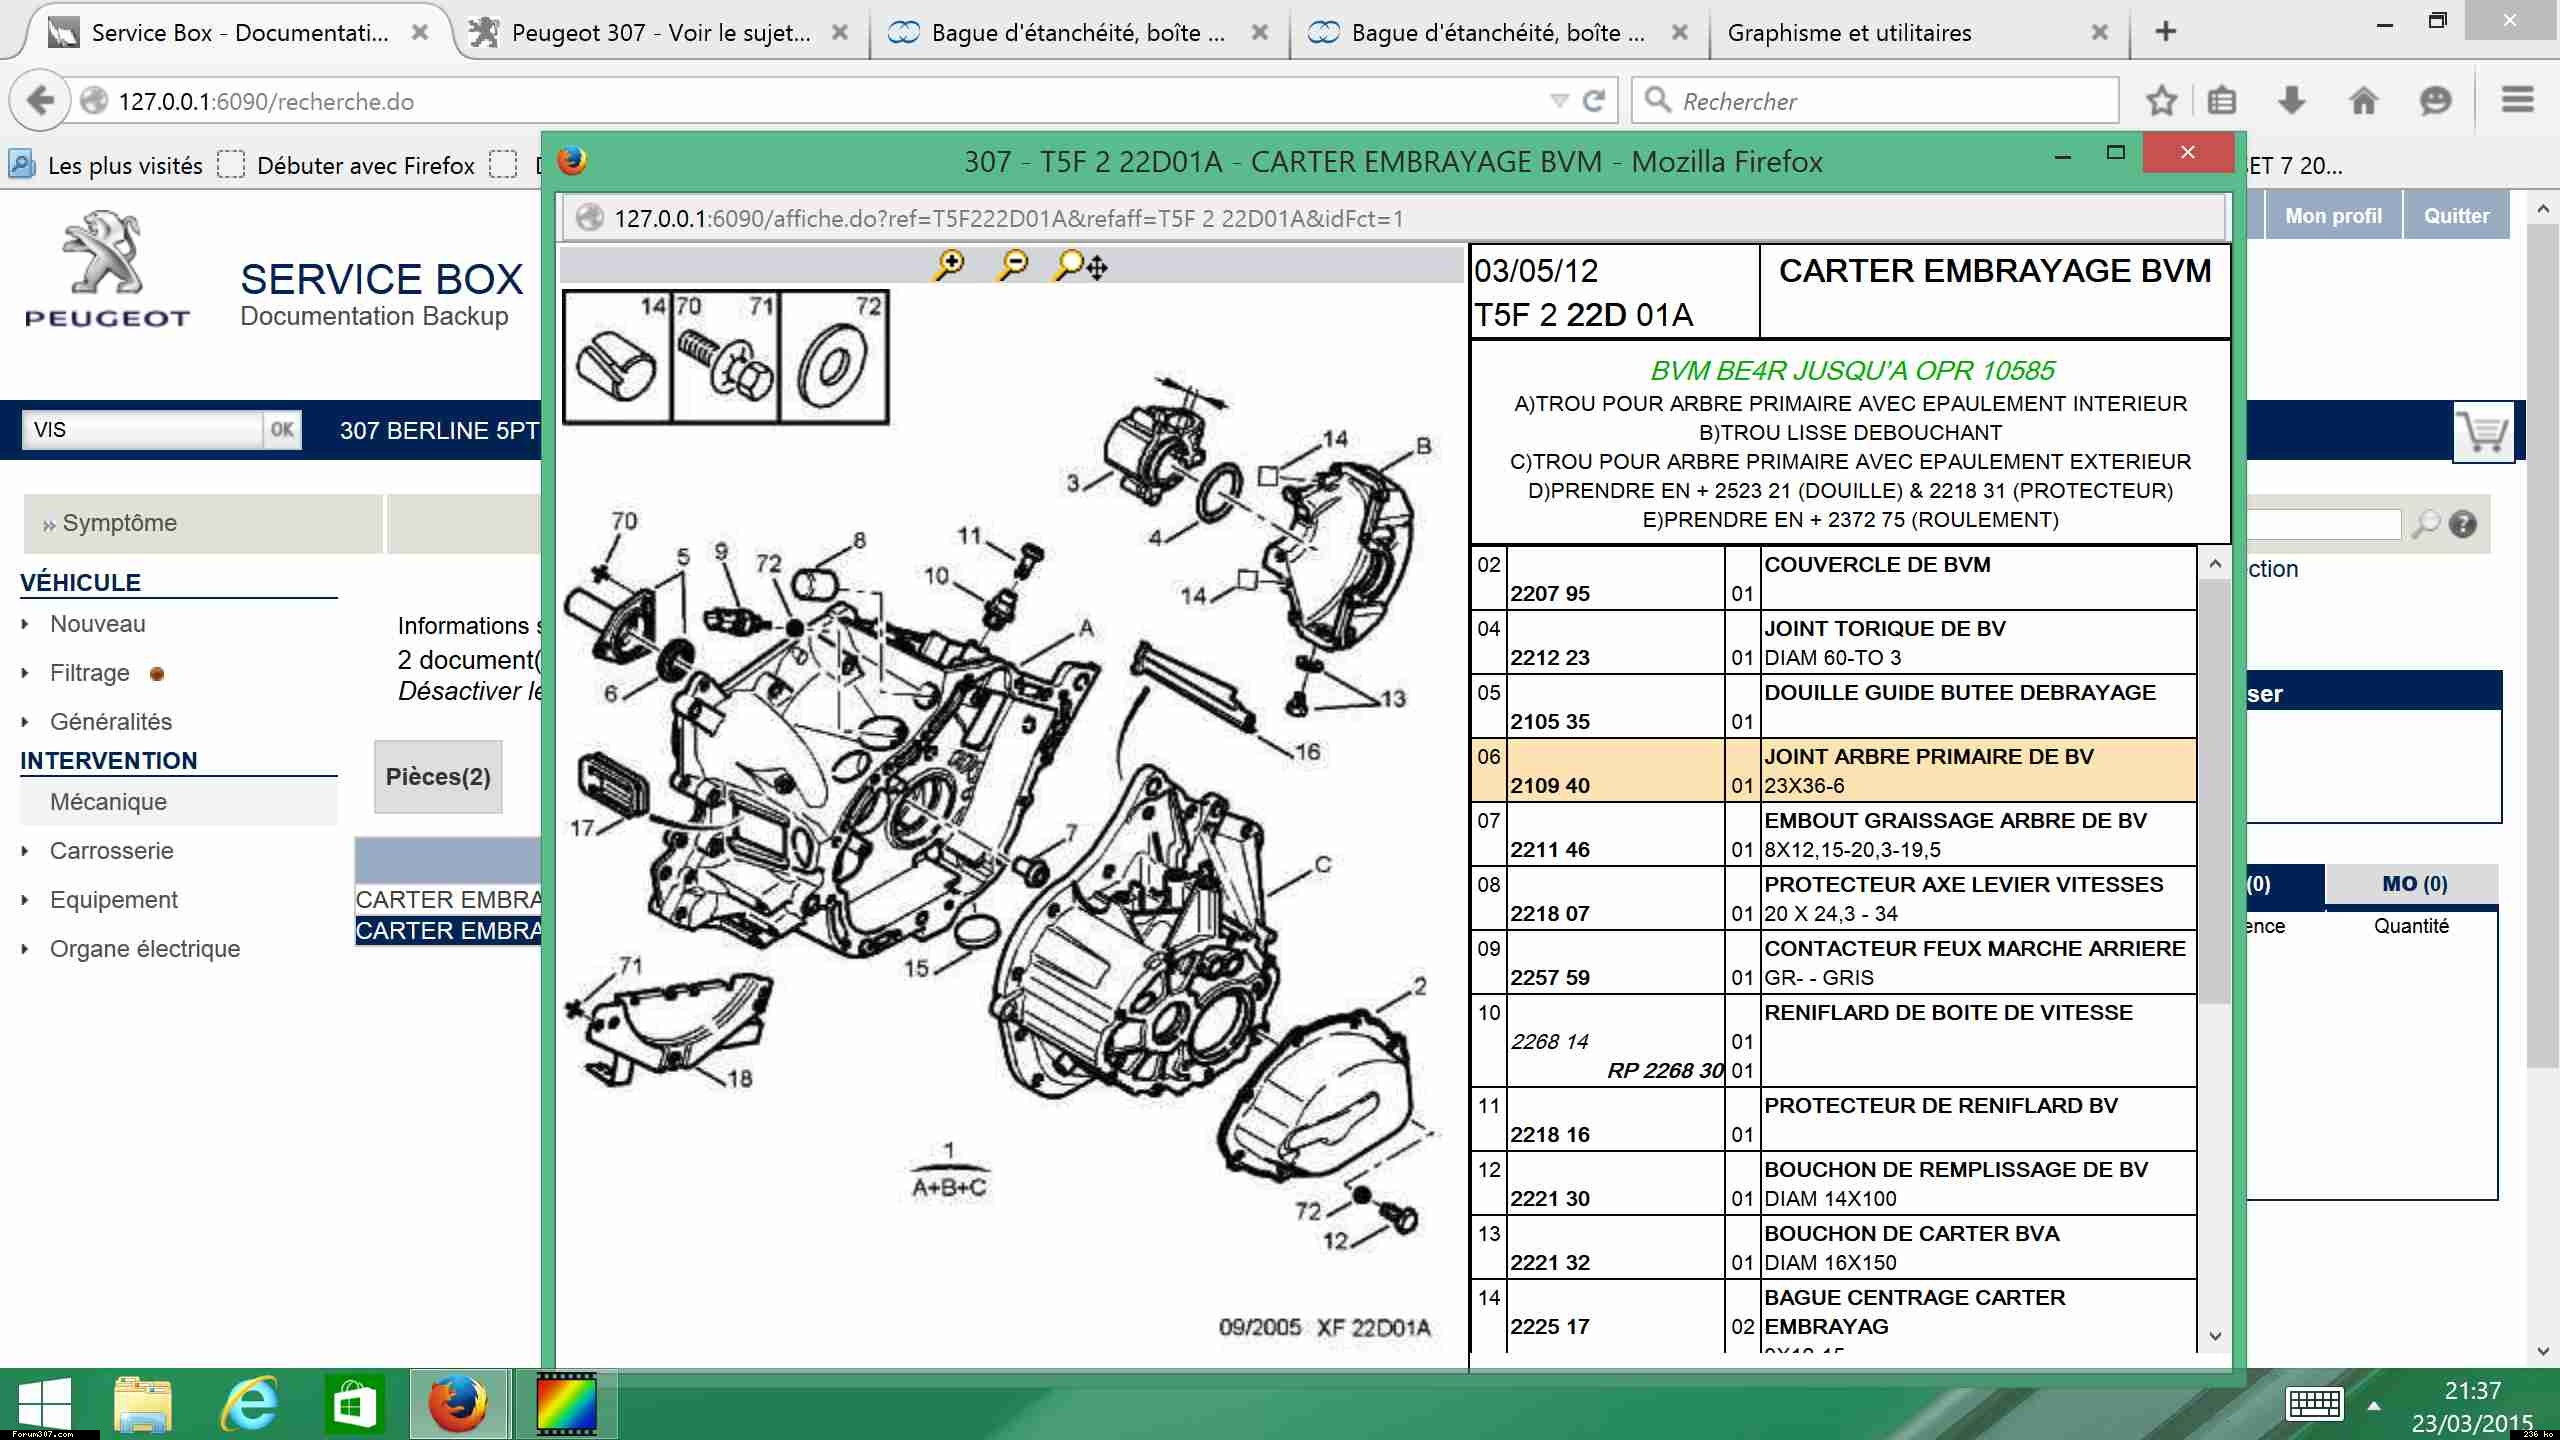Switch to second Bague d'étanchéité tab

point(1498,32)
